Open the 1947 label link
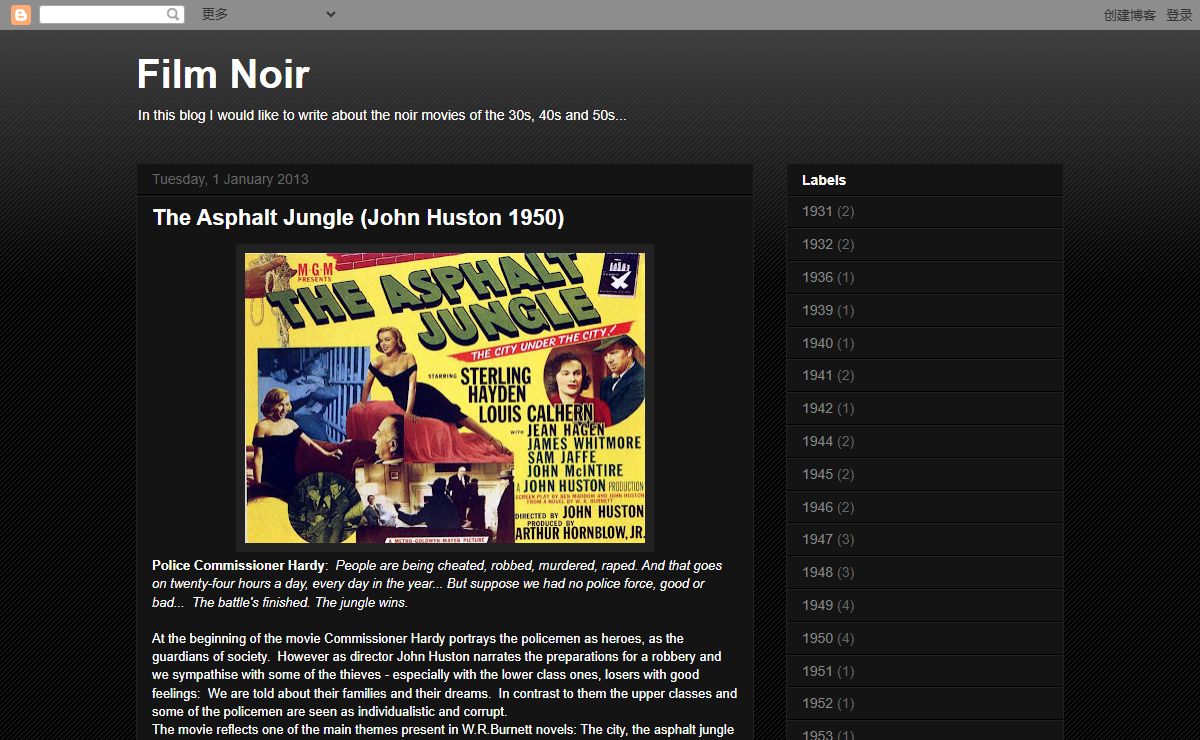Screen dimensions: 1200x740 click(817, 539)
